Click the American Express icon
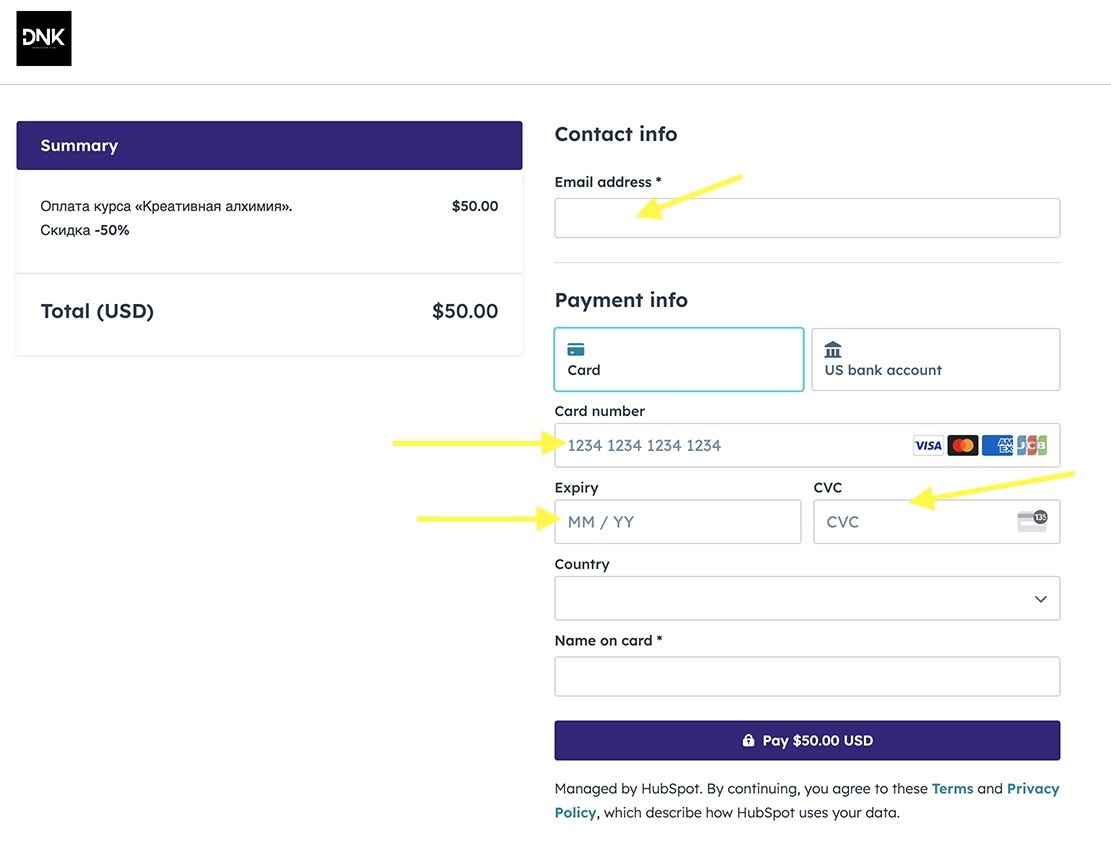Viewport: 1111px width, 866px height. click(998, 445)
